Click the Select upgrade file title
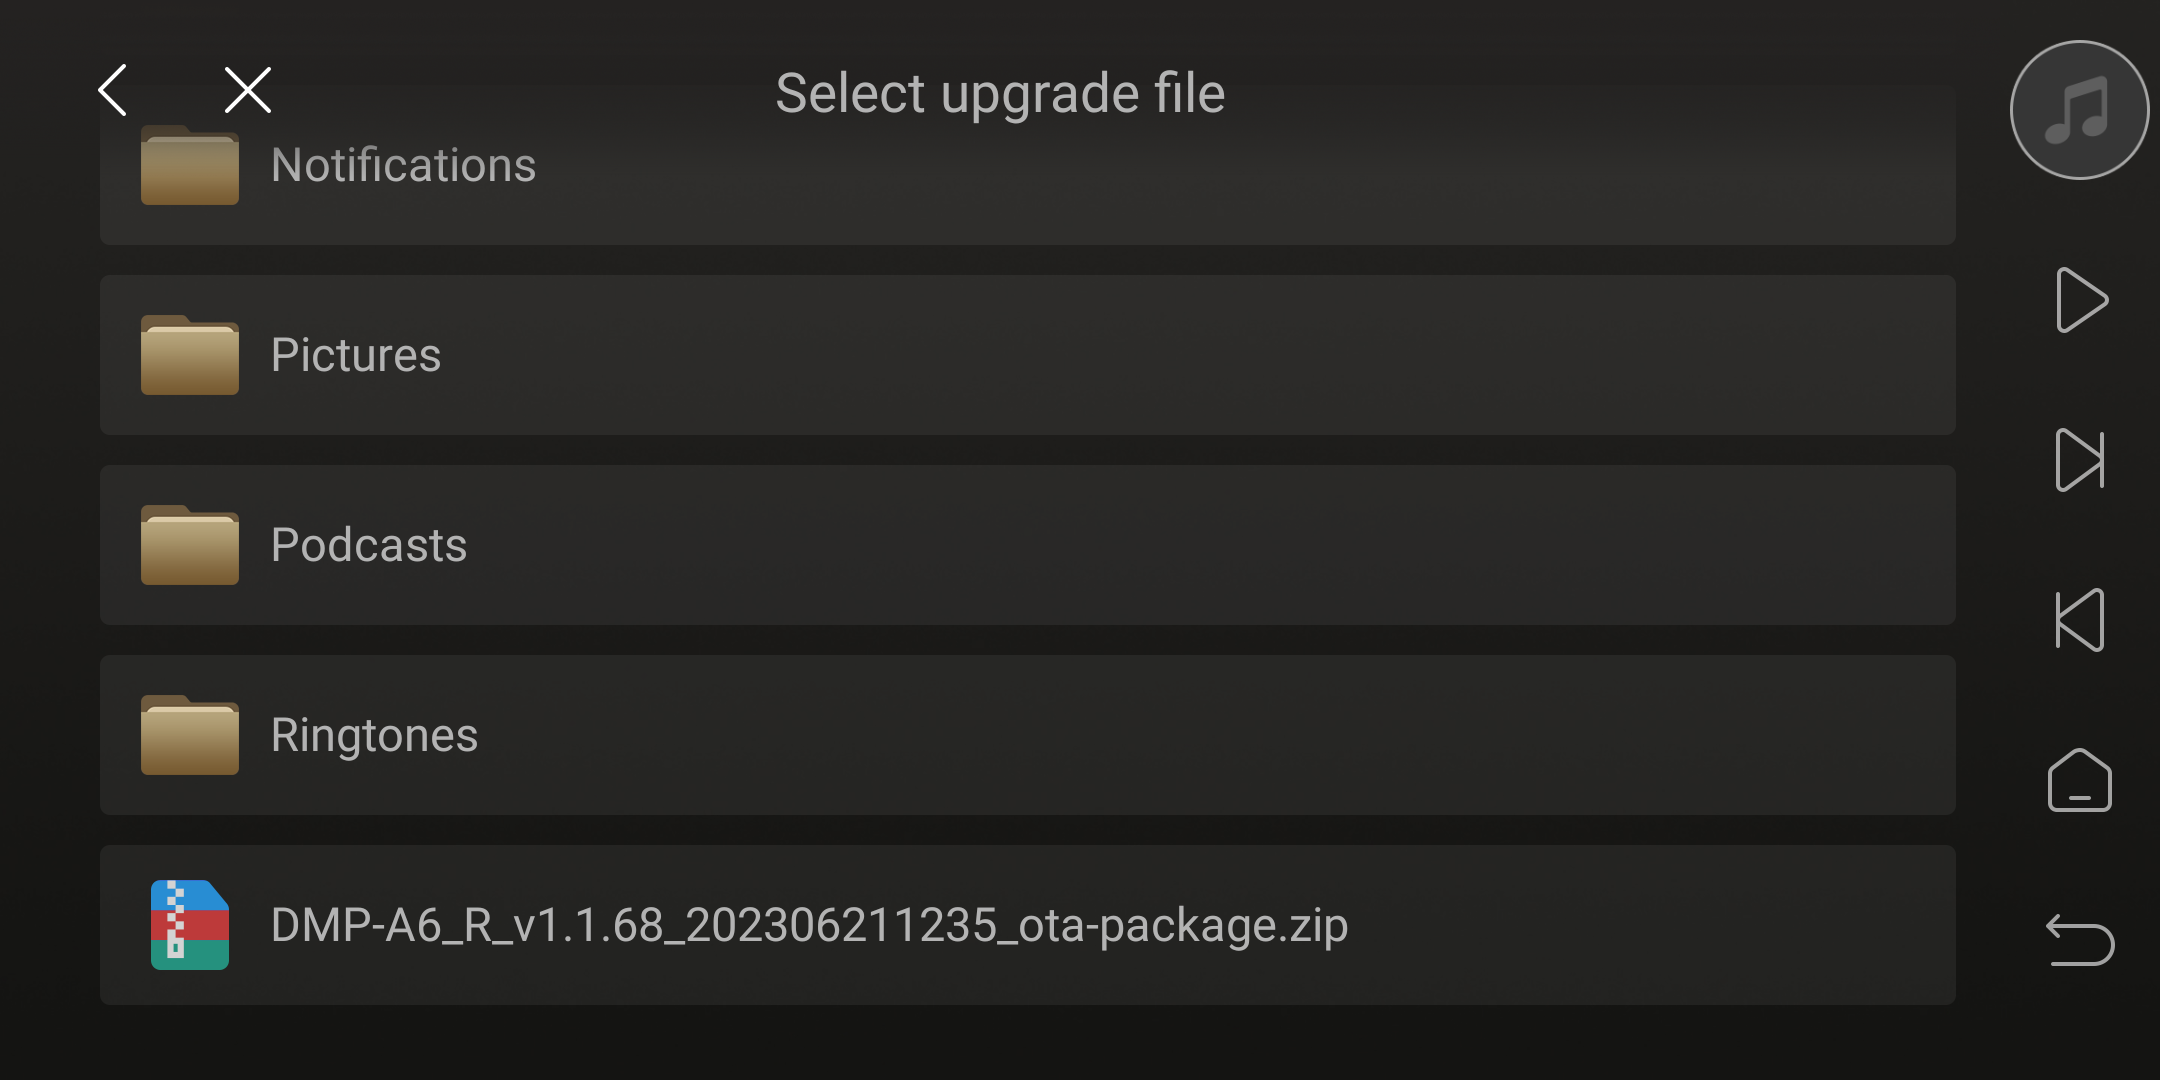This screenshot has width=2160, height=1080. [1000, 94]
